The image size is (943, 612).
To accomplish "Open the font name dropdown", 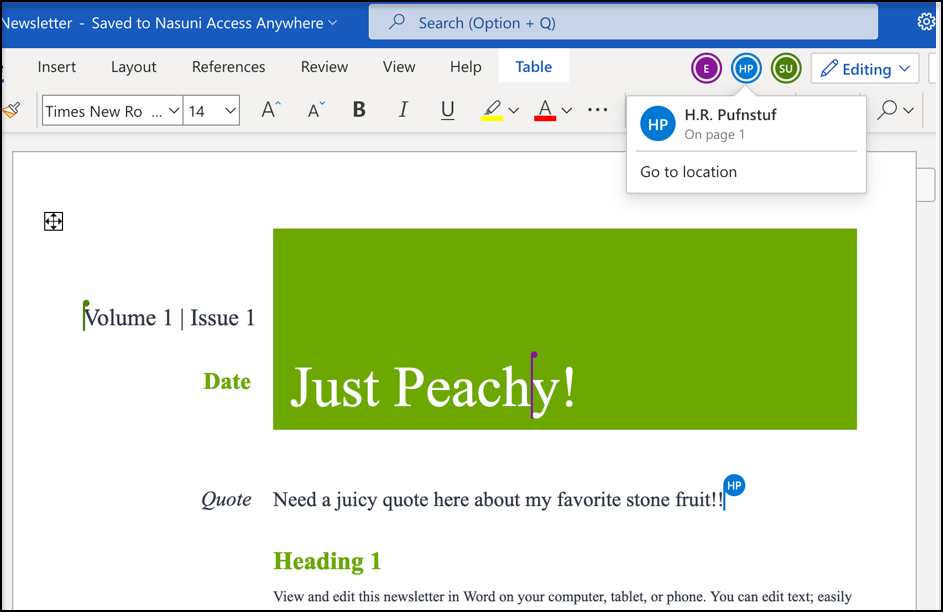I will tap(173, 111).
